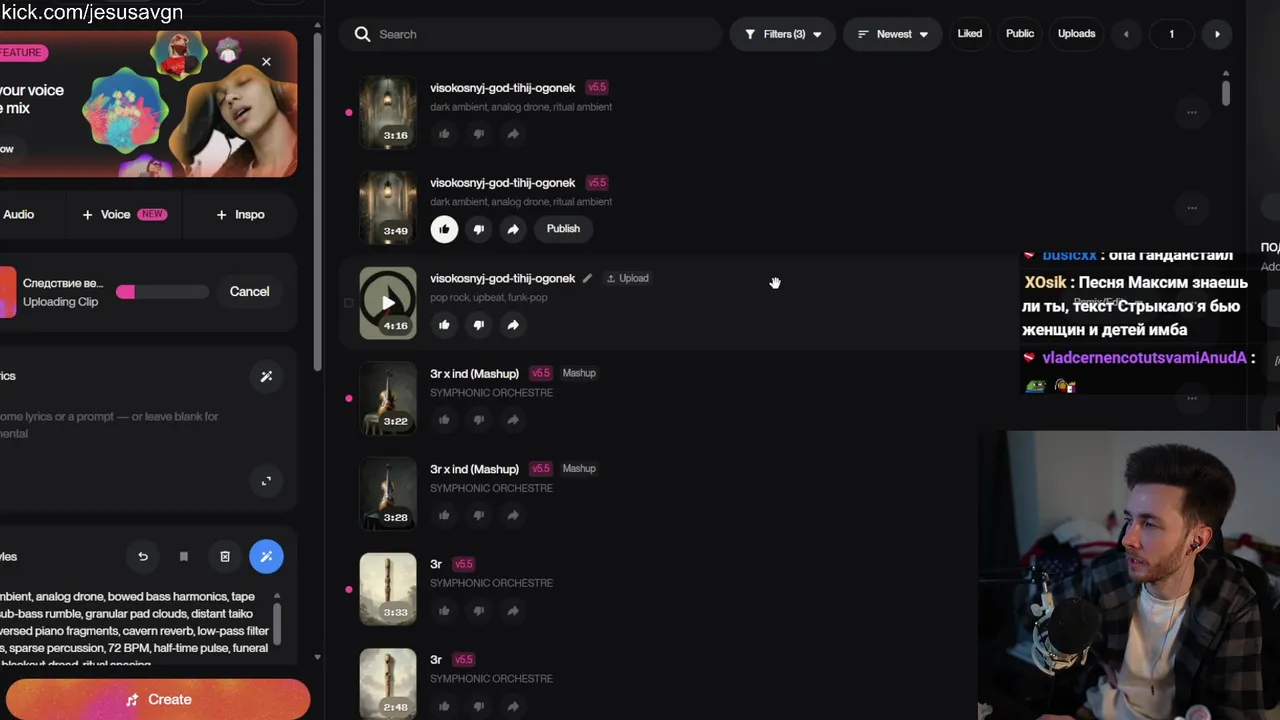Viewport: 1280px width, 720px height.
Task: Click the blue styles magic wand button
Action: (x=266, y=557)
